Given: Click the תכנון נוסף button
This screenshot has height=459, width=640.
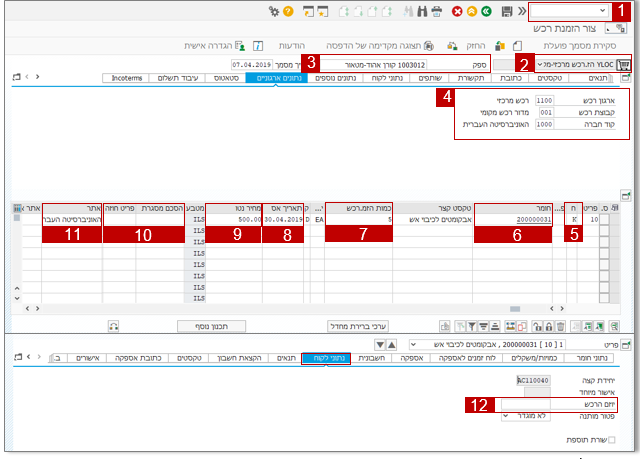Looking at the screenshot, I should click(x=211, y=326).
